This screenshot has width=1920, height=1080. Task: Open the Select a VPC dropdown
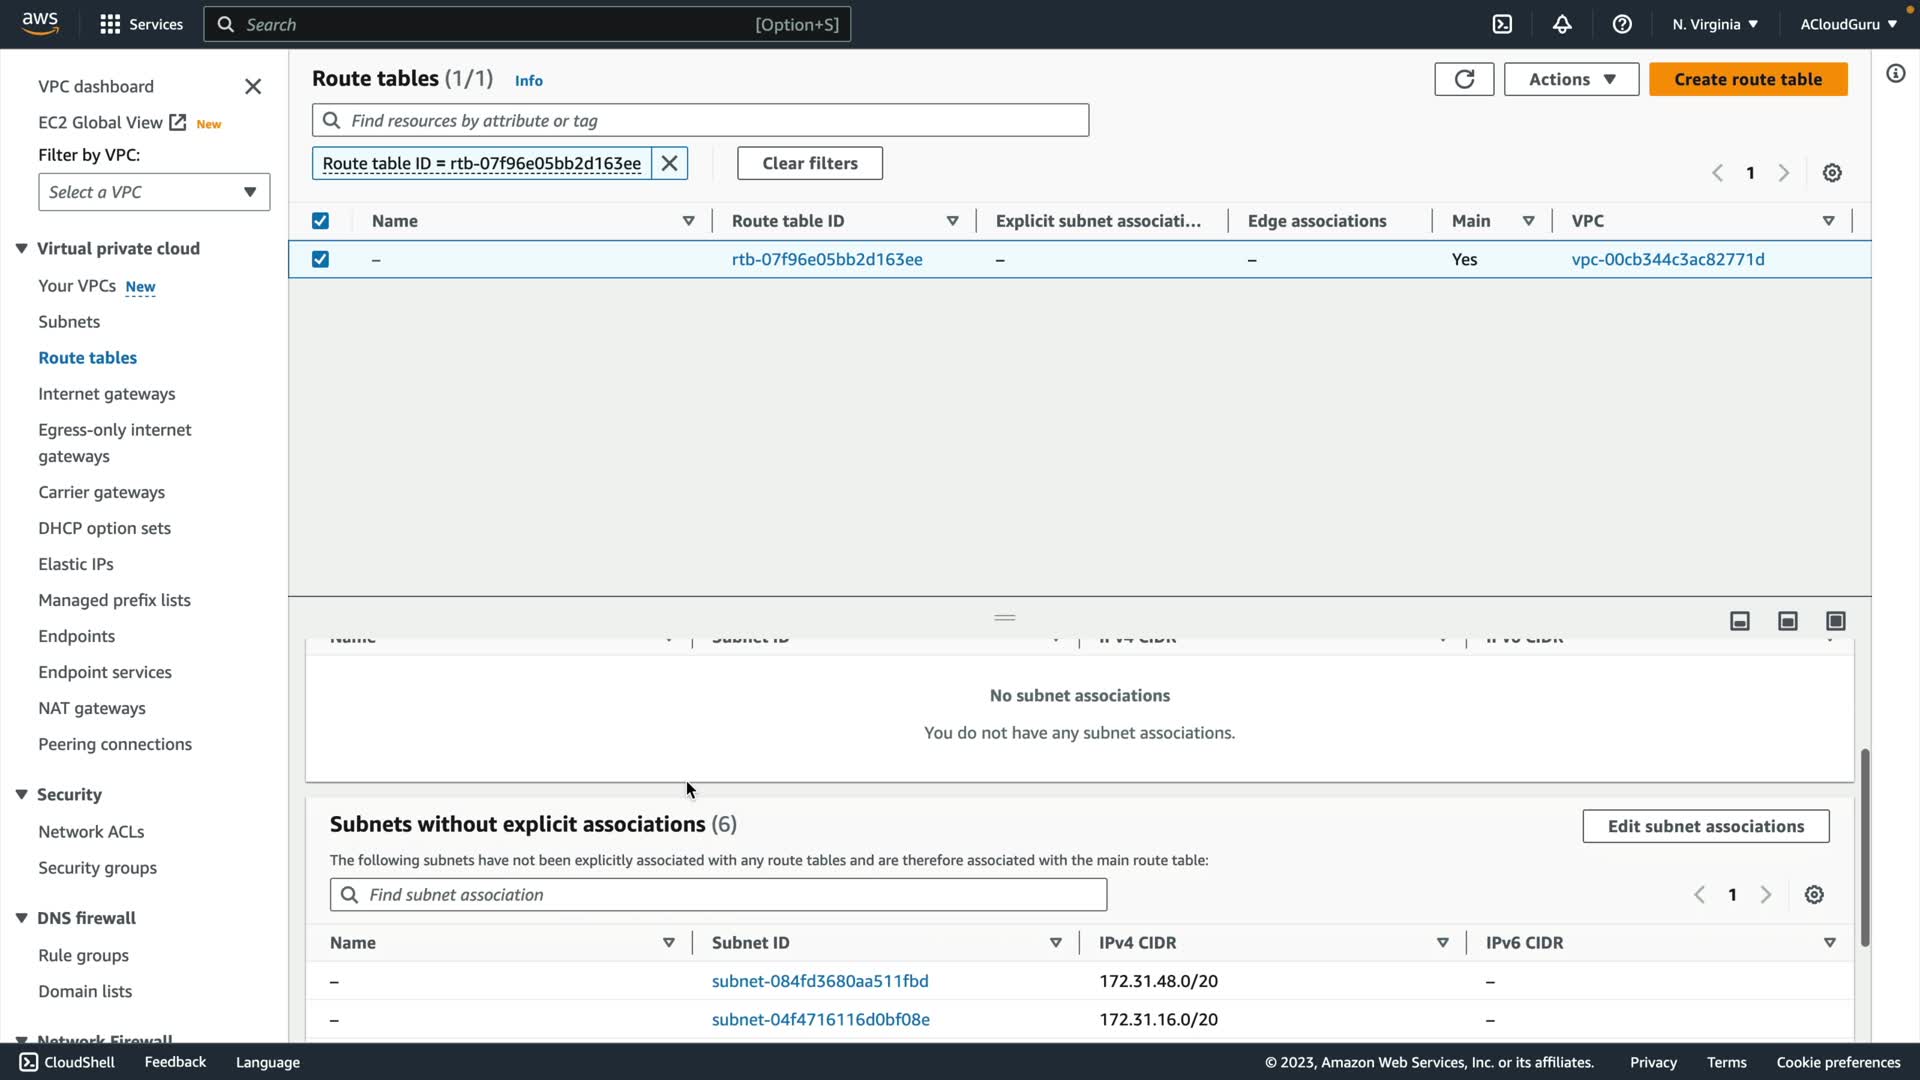(x=154, y=192)
